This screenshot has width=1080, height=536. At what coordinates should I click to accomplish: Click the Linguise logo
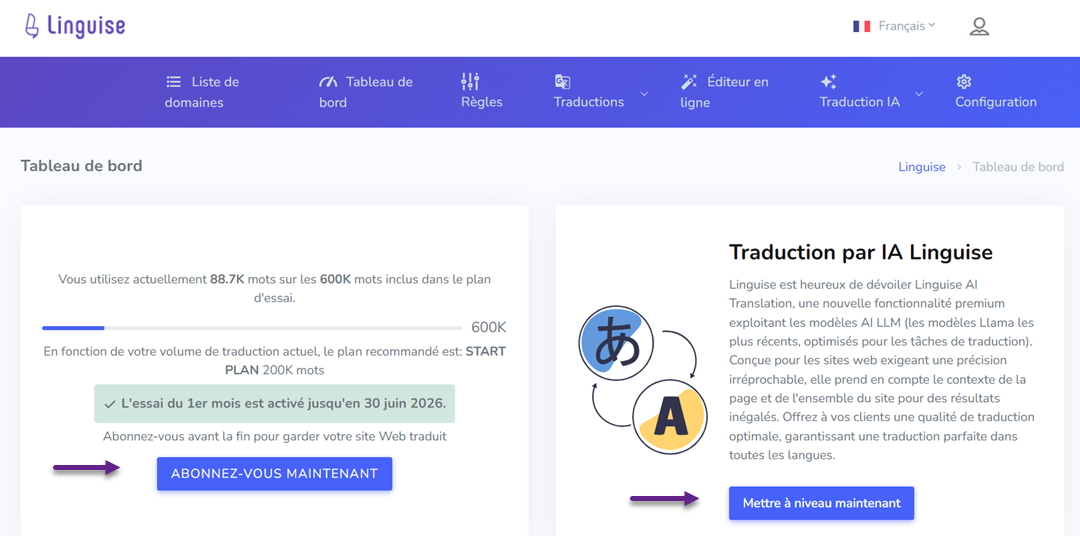coord(74,26)
